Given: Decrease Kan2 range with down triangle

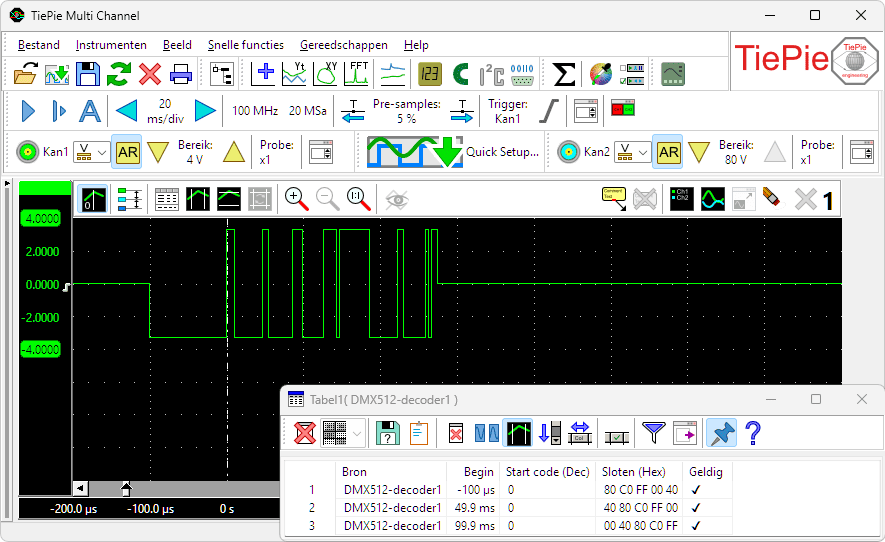Looking at the screenshot, I should 699,152.
